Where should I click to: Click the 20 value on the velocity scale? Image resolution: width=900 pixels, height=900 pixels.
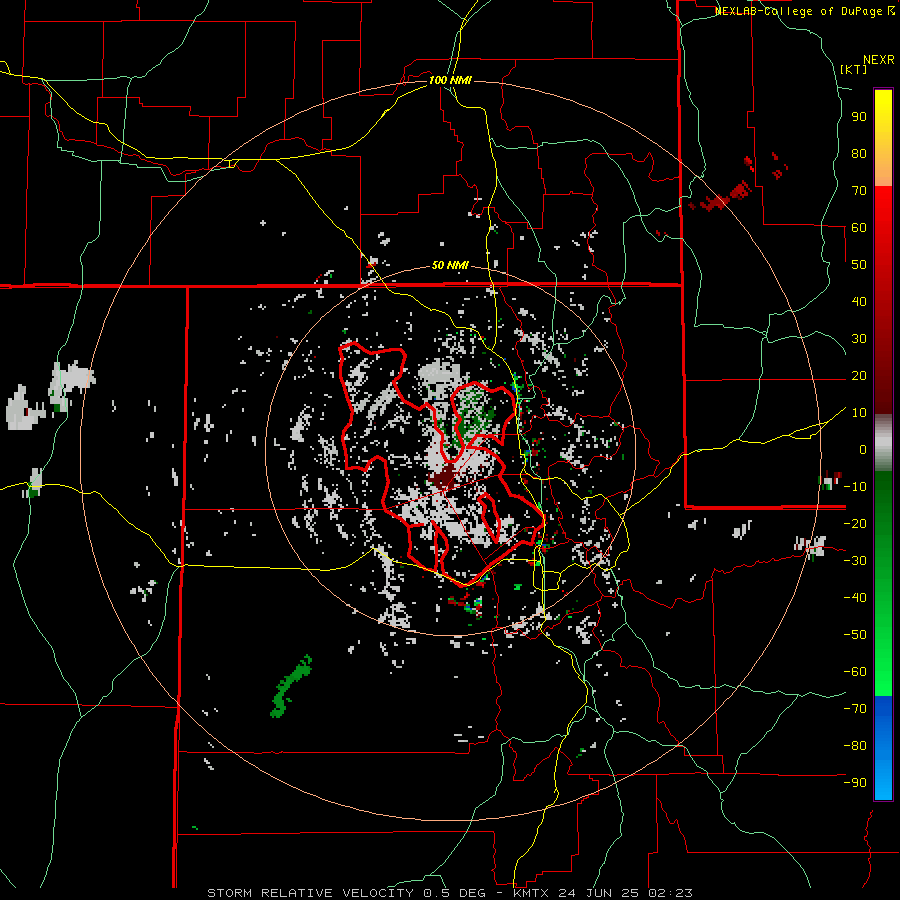[859, 375]
